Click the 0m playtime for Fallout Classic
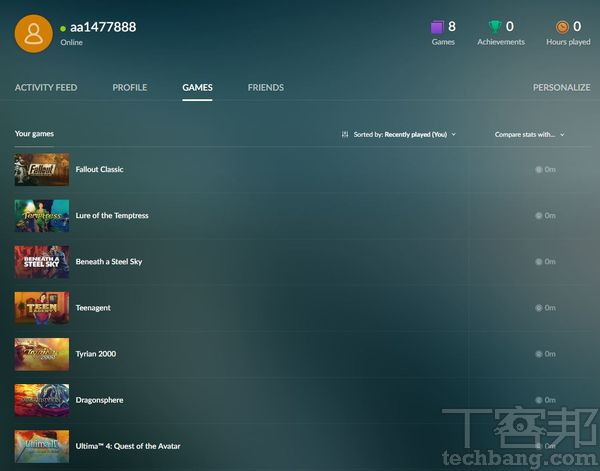This screenshot has height=471, width=600. click(x=550, y=169)
